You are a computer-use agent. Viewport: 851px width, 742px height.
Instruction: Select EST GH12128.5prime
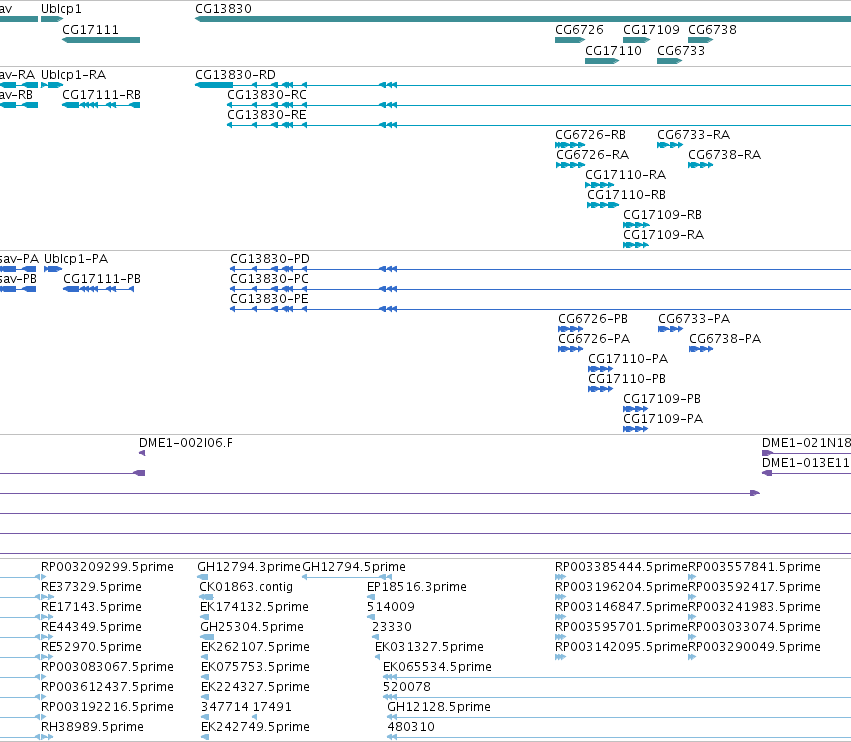click(439, 707)
